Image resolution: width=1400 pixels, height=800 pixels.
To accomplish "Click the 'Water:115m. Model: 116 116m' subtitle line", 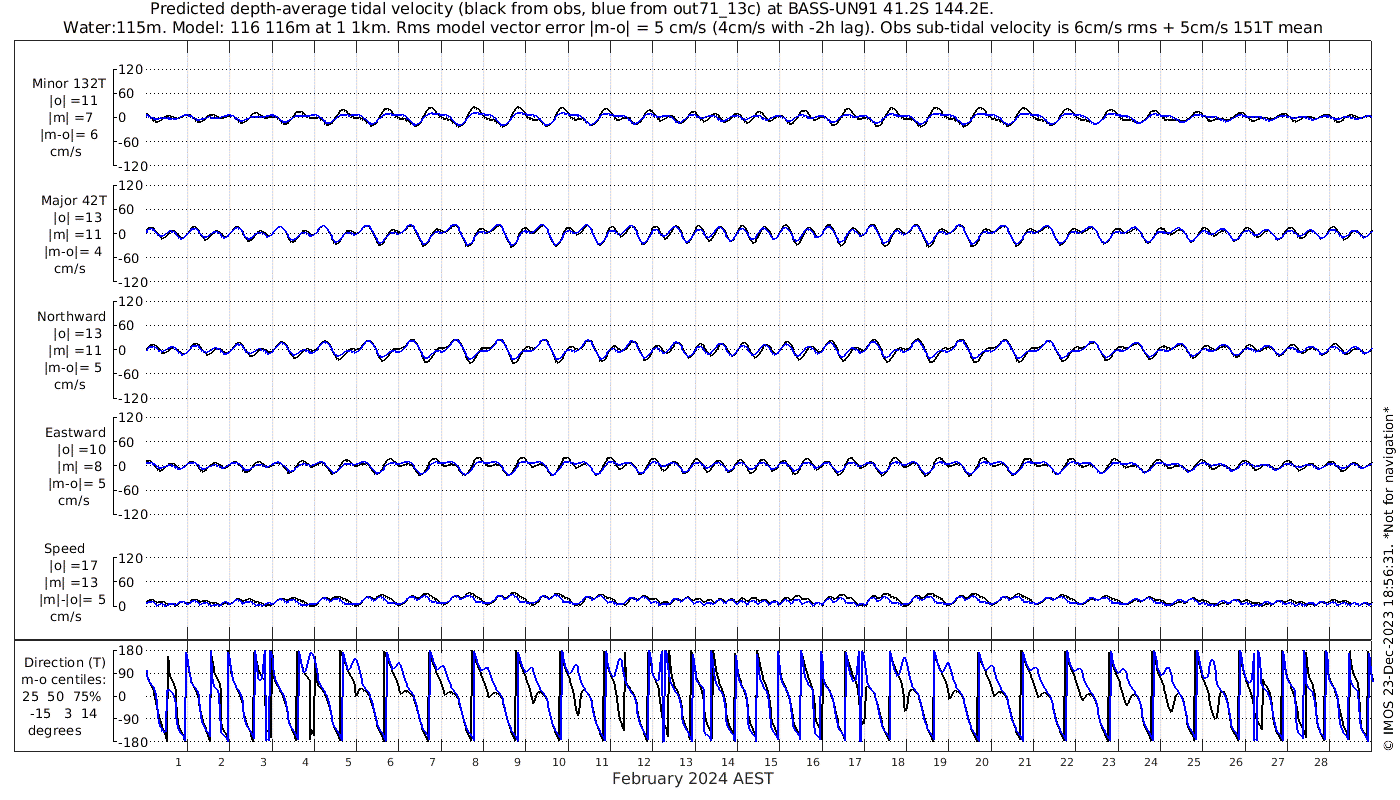I will pyautogui.click(x=693, y=28).
